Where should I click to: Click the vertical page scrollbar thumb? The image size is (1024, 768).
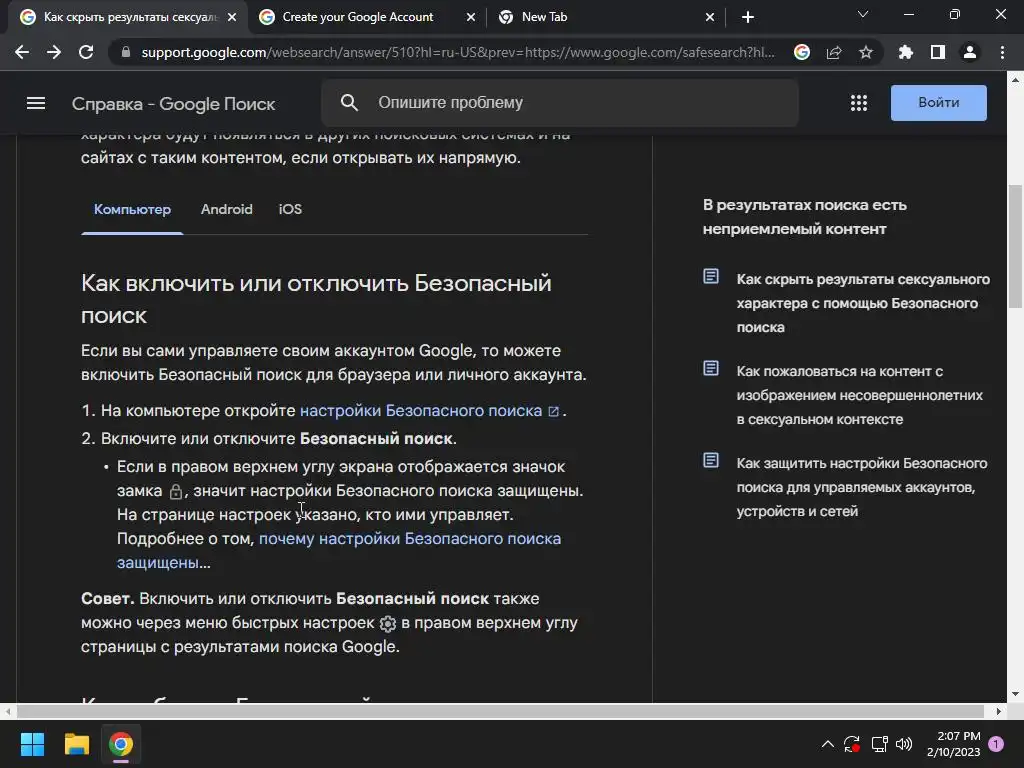pyautogui.click(x=1015, y=245)
